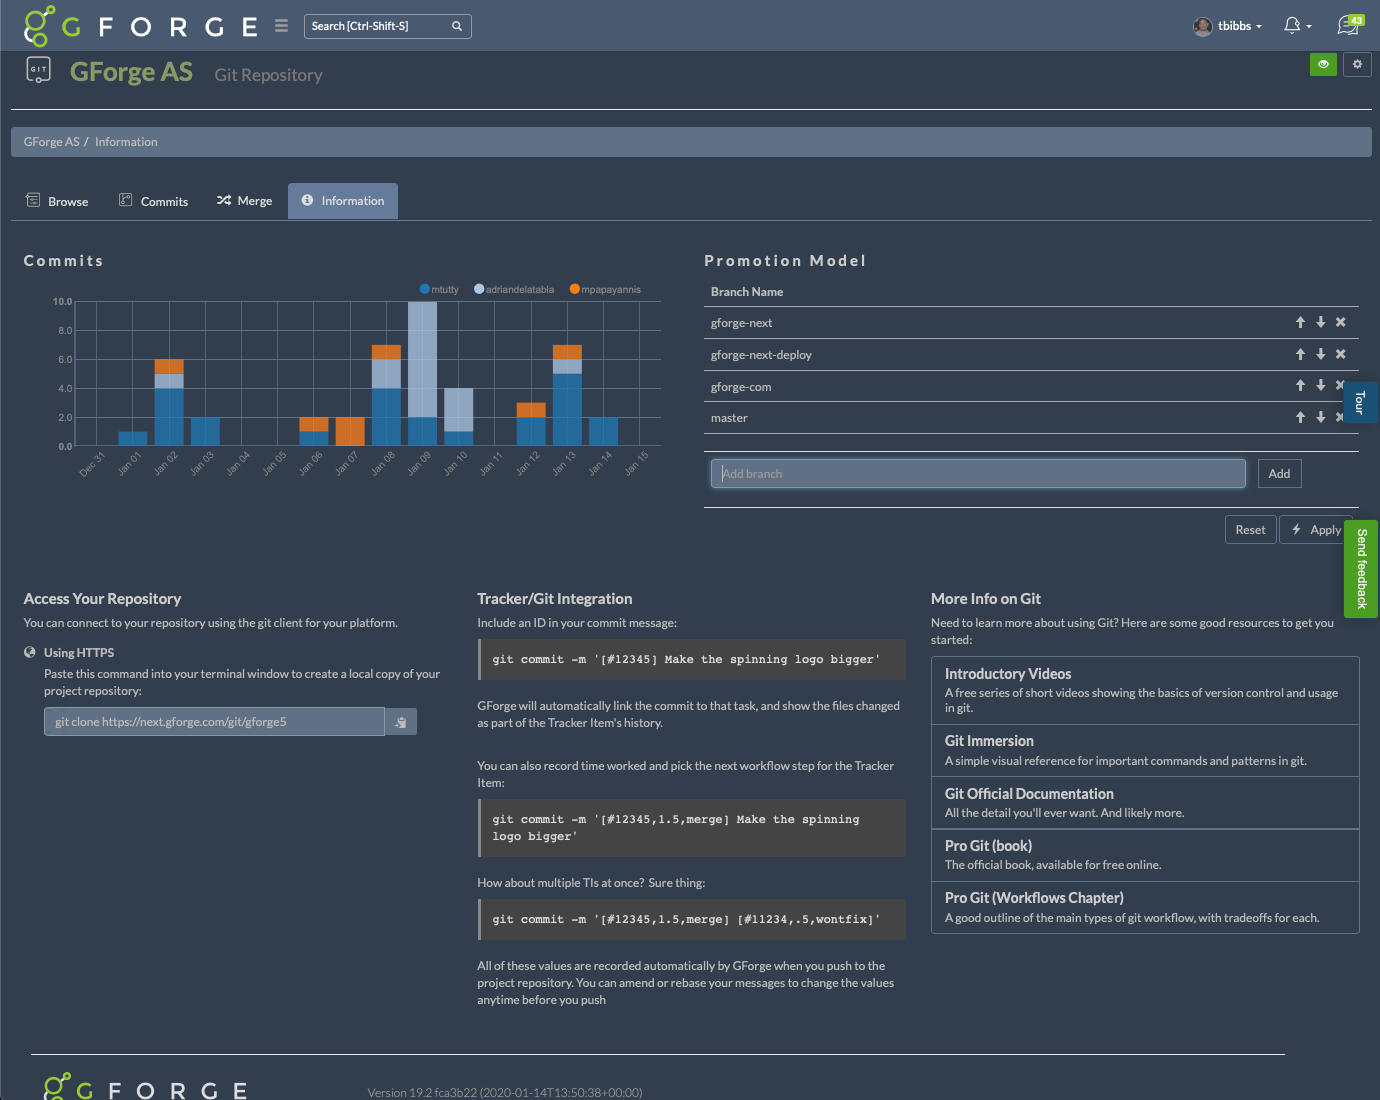This screenshot has width=1380, height=1100.
Task: Toggle mpapayannis legend color swatch
Action: (575, 289)
